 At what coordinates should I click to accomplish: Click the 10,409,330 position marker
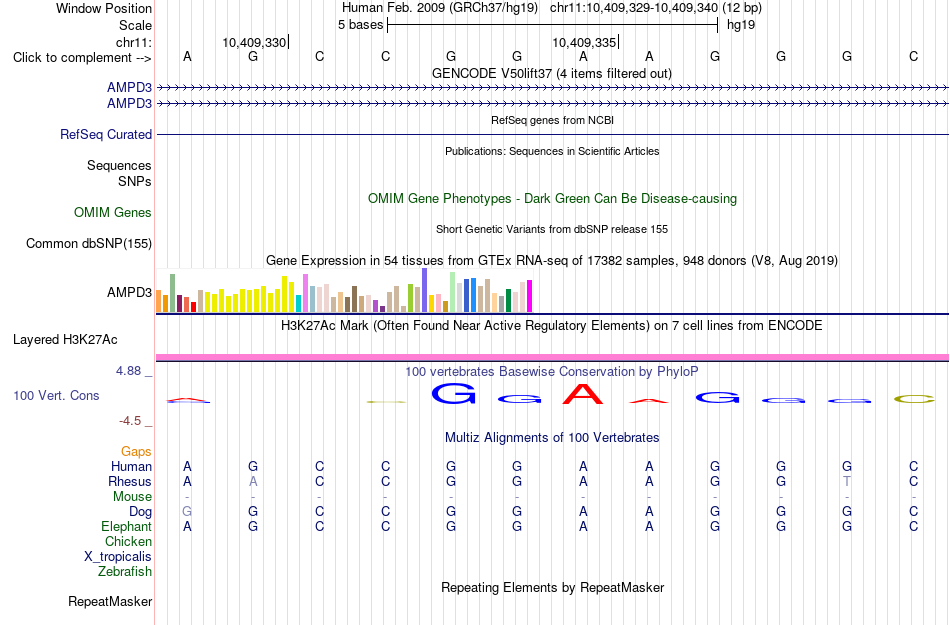point(255,42)
